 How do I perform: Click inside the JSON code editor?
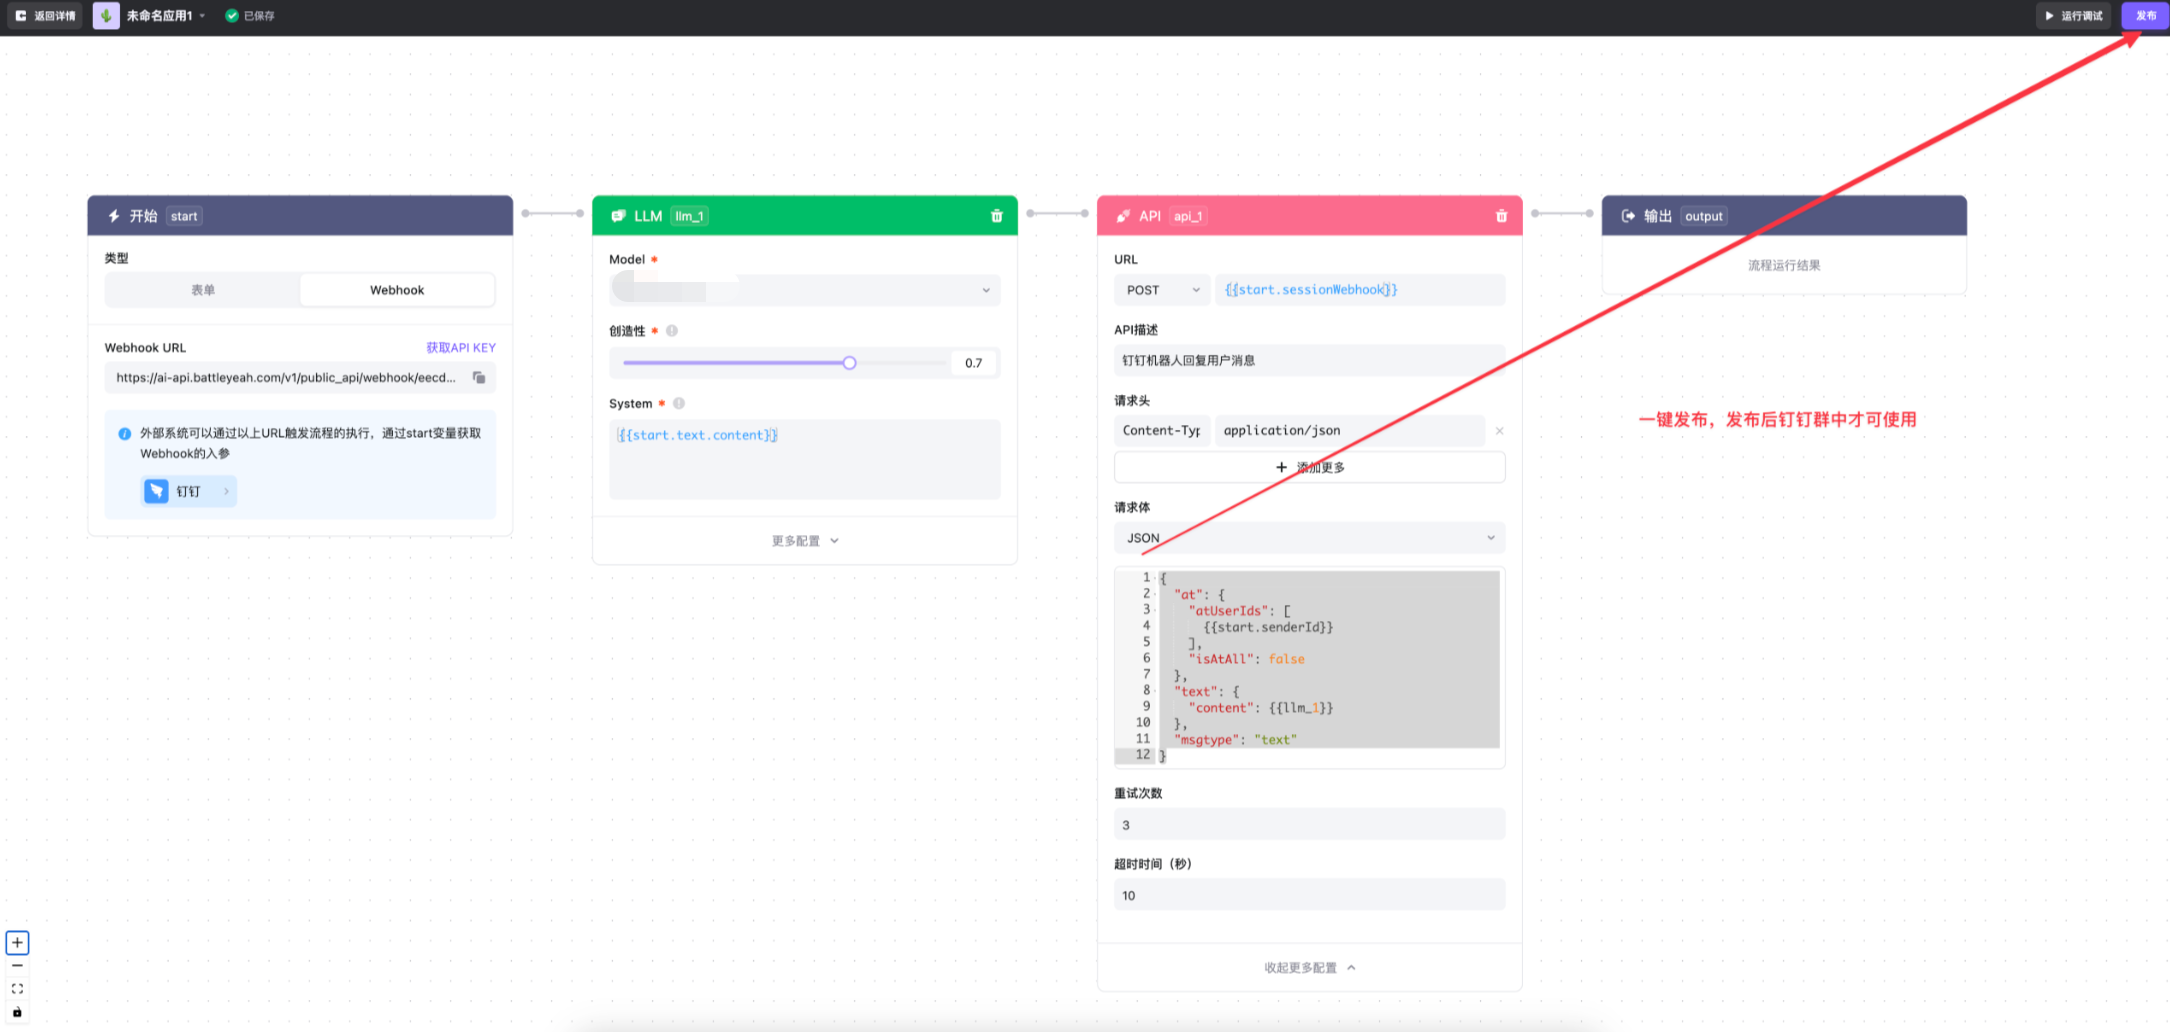[1310, 667]
